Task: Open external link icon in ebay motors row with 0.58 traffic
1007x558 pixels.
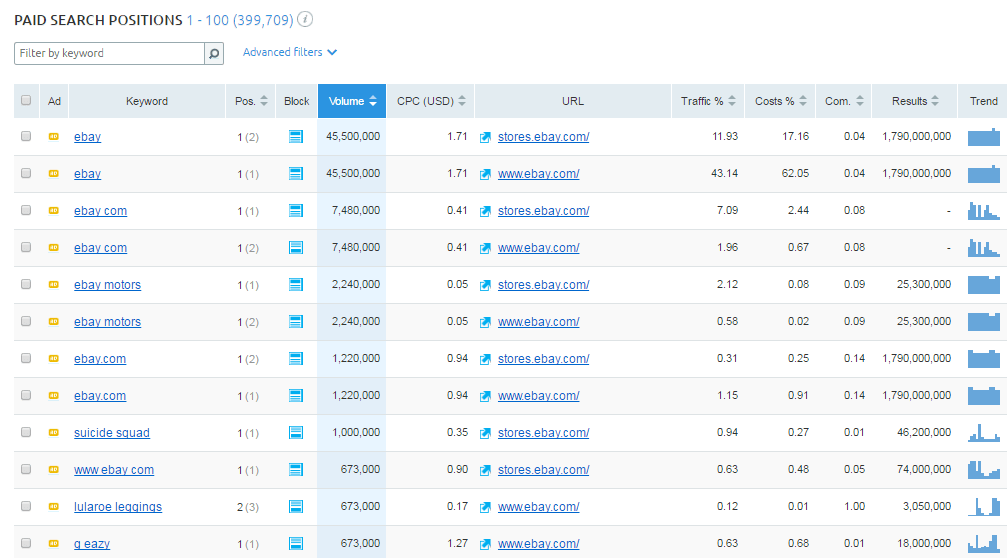Action: 486,322
